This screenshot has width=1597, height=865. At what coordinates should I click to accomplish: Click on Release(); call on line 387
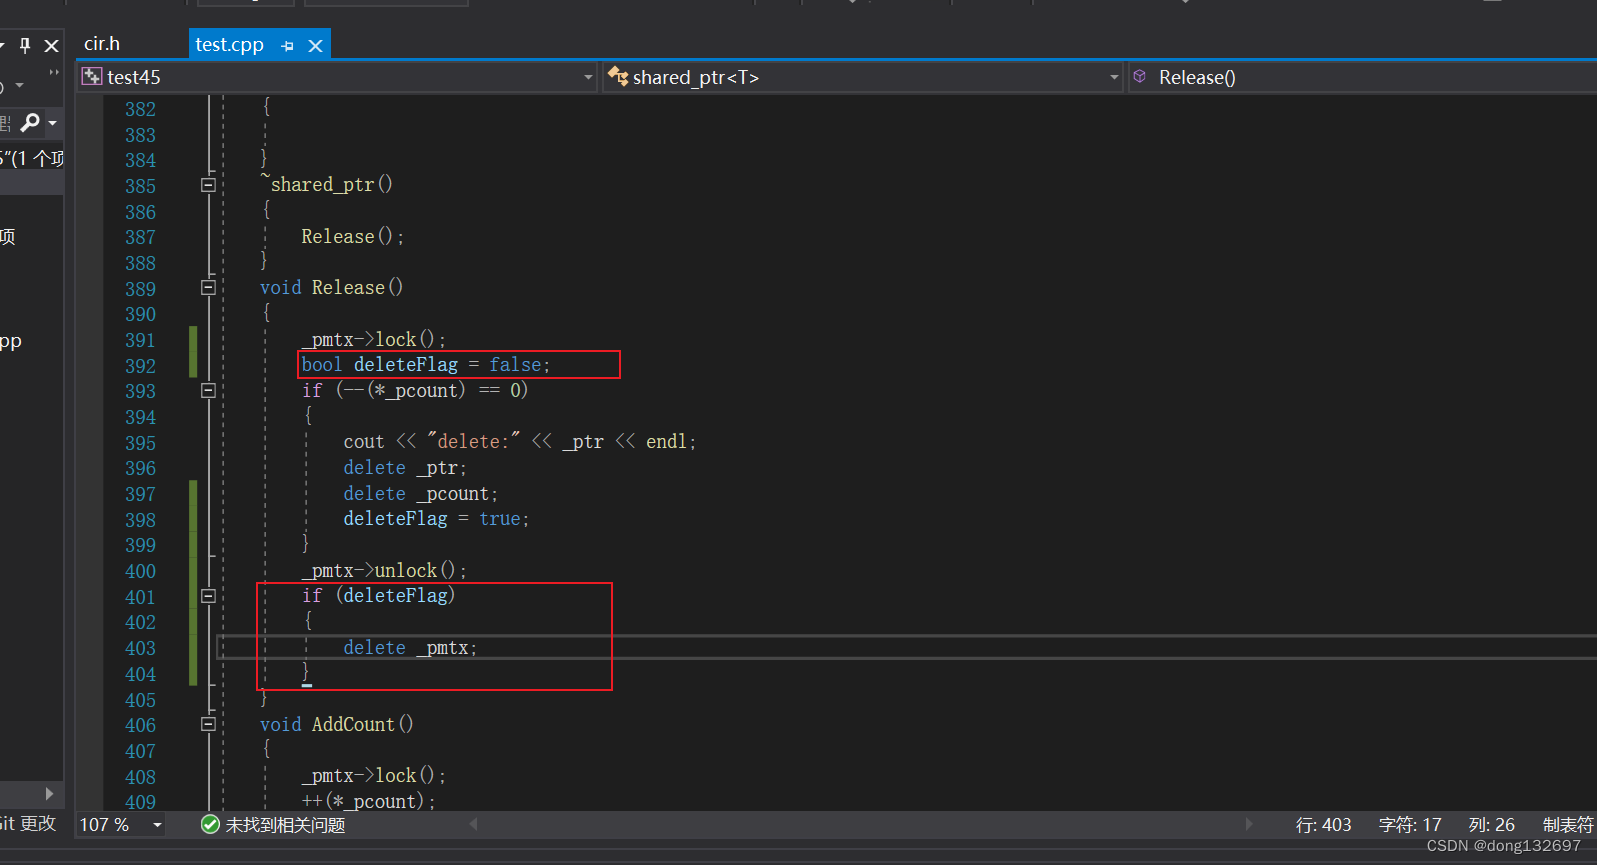pos(353,237)
